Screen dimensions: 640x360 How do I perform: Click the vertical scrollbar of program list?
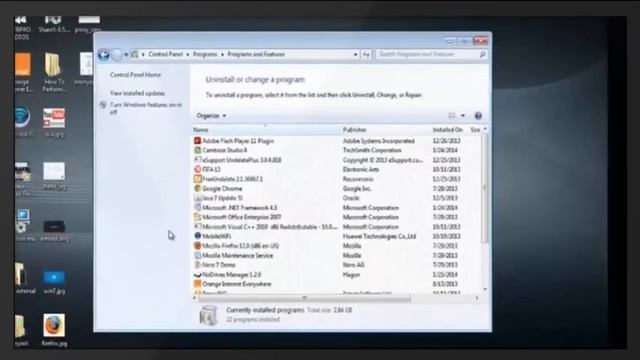pos(485,188)
